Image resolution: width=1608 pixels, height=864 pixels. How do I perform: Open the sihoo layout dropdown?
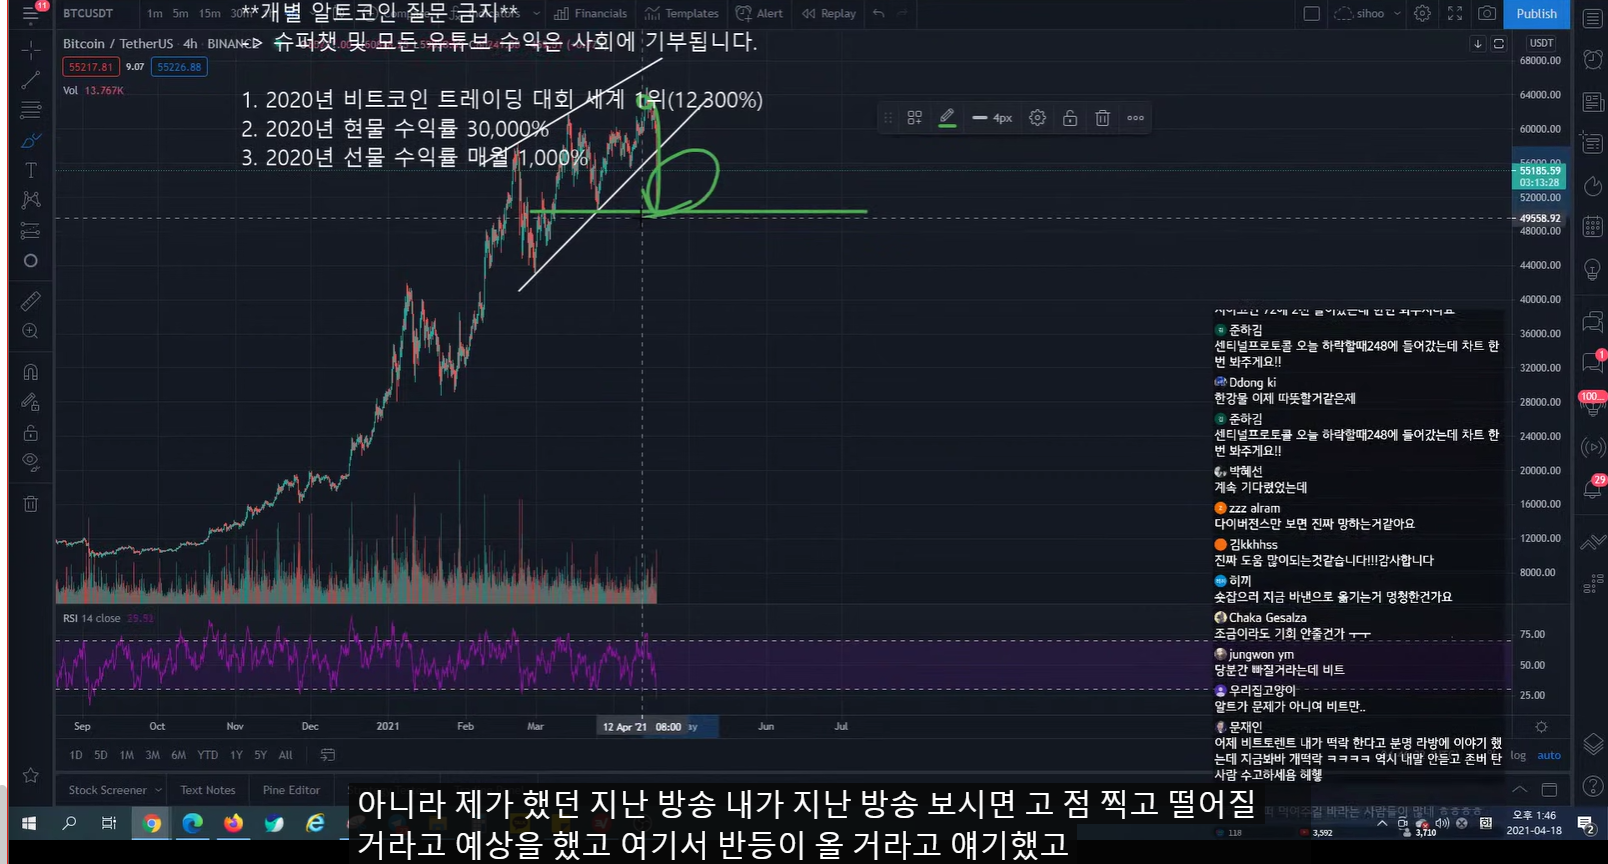(x=1367, y=14)
